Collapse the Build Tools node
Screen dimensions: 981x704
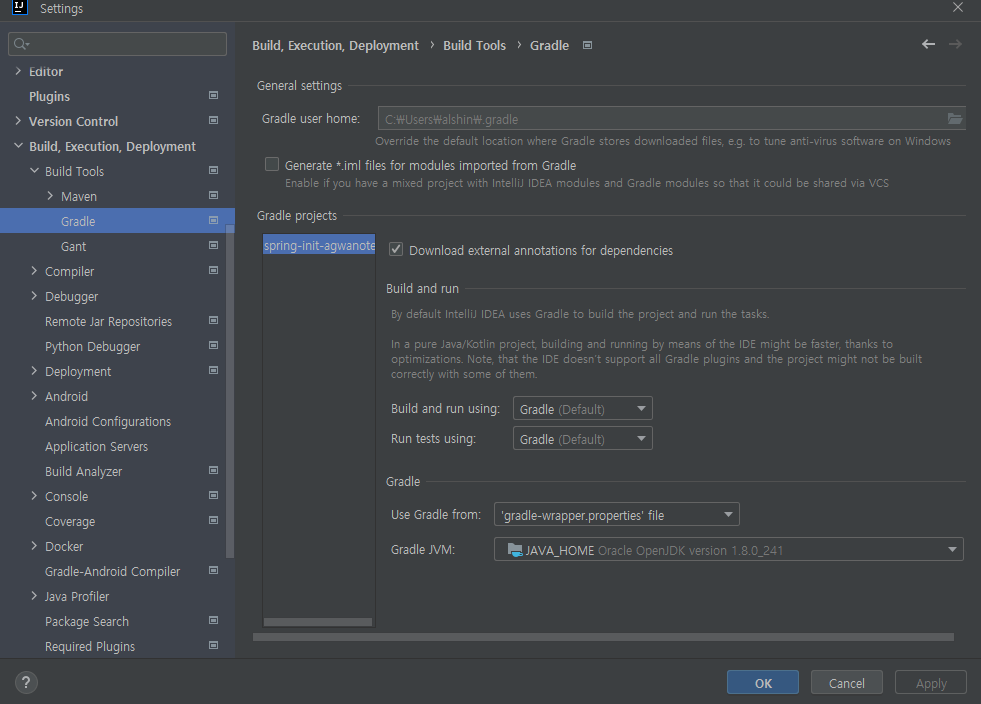click(34, 171)
